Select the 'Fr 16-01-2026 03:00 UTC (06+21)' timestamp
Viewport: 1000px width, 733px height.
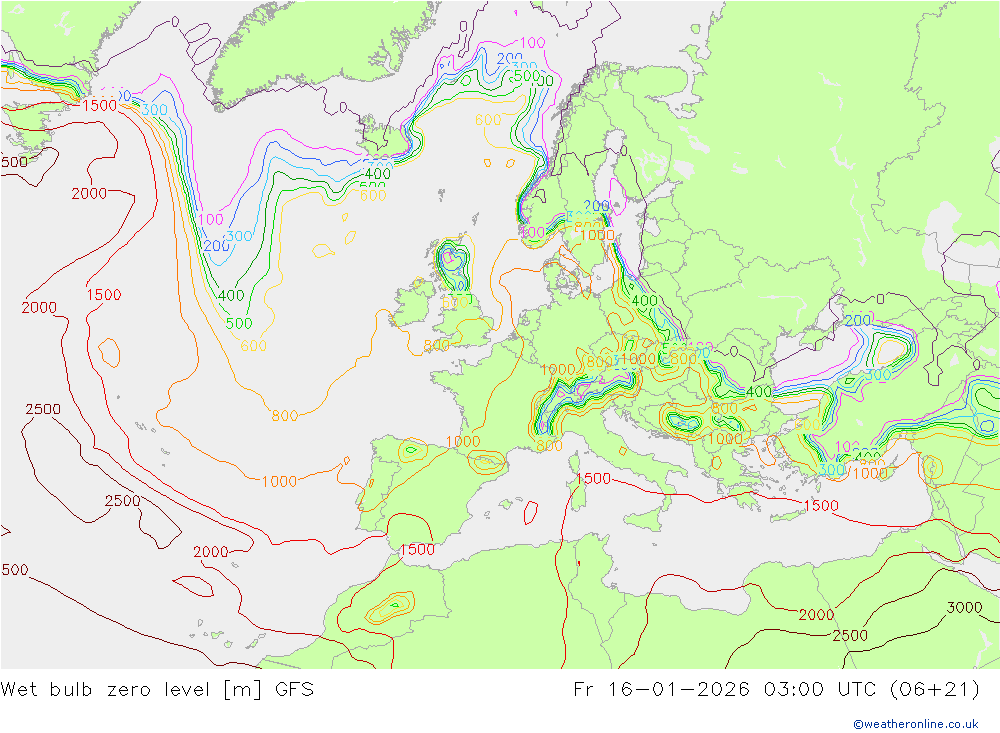pos(777,690)
